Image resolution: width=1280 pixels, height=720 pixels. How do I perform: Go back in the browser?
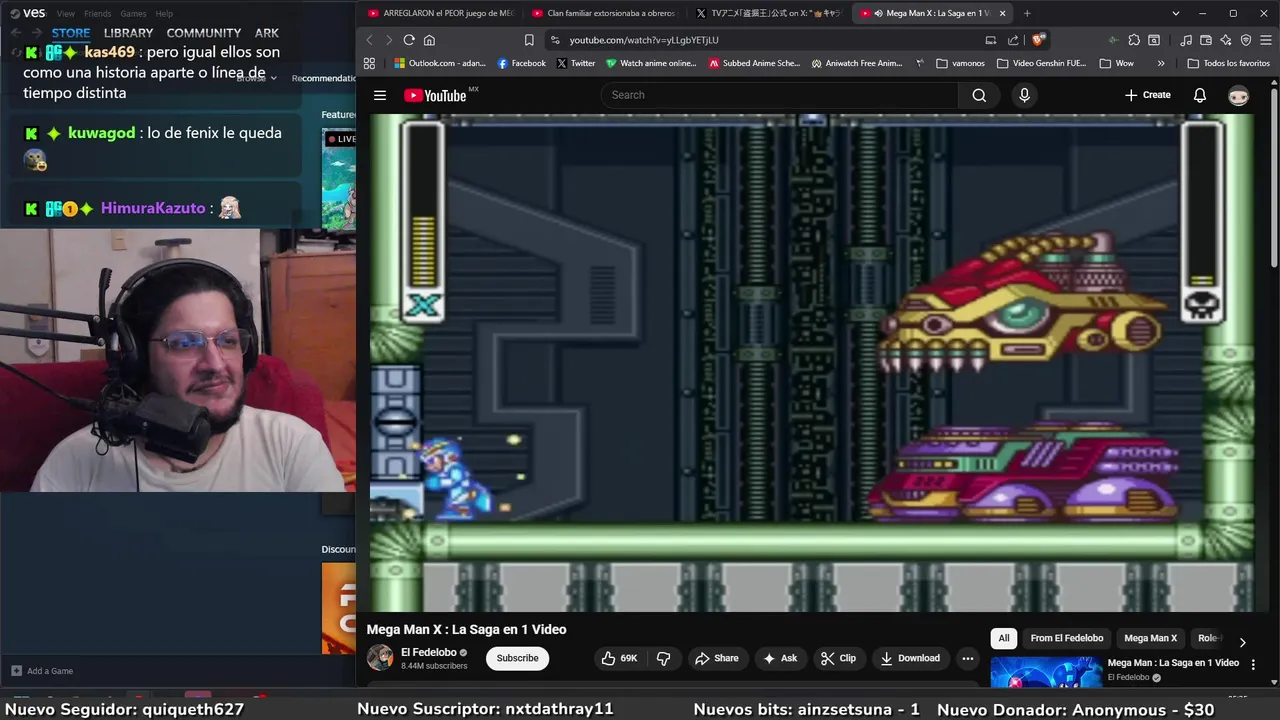[x=369, y=40]
